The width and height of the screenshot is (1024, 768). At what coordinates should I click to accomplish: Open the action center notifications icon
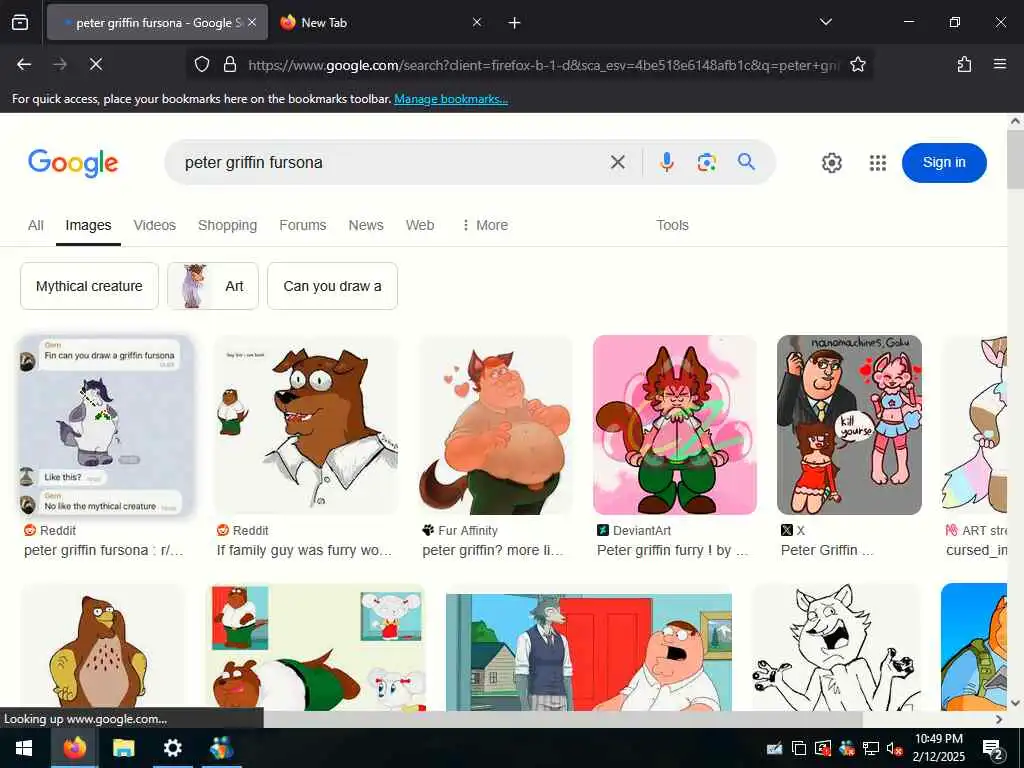click(992, 748)
